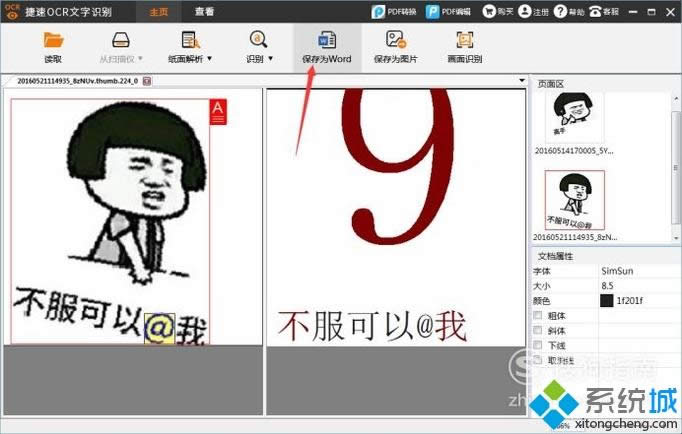Switch to the 查看 view tab
The height and width of the screenshot is (434, 682).
tap(204, 12)
